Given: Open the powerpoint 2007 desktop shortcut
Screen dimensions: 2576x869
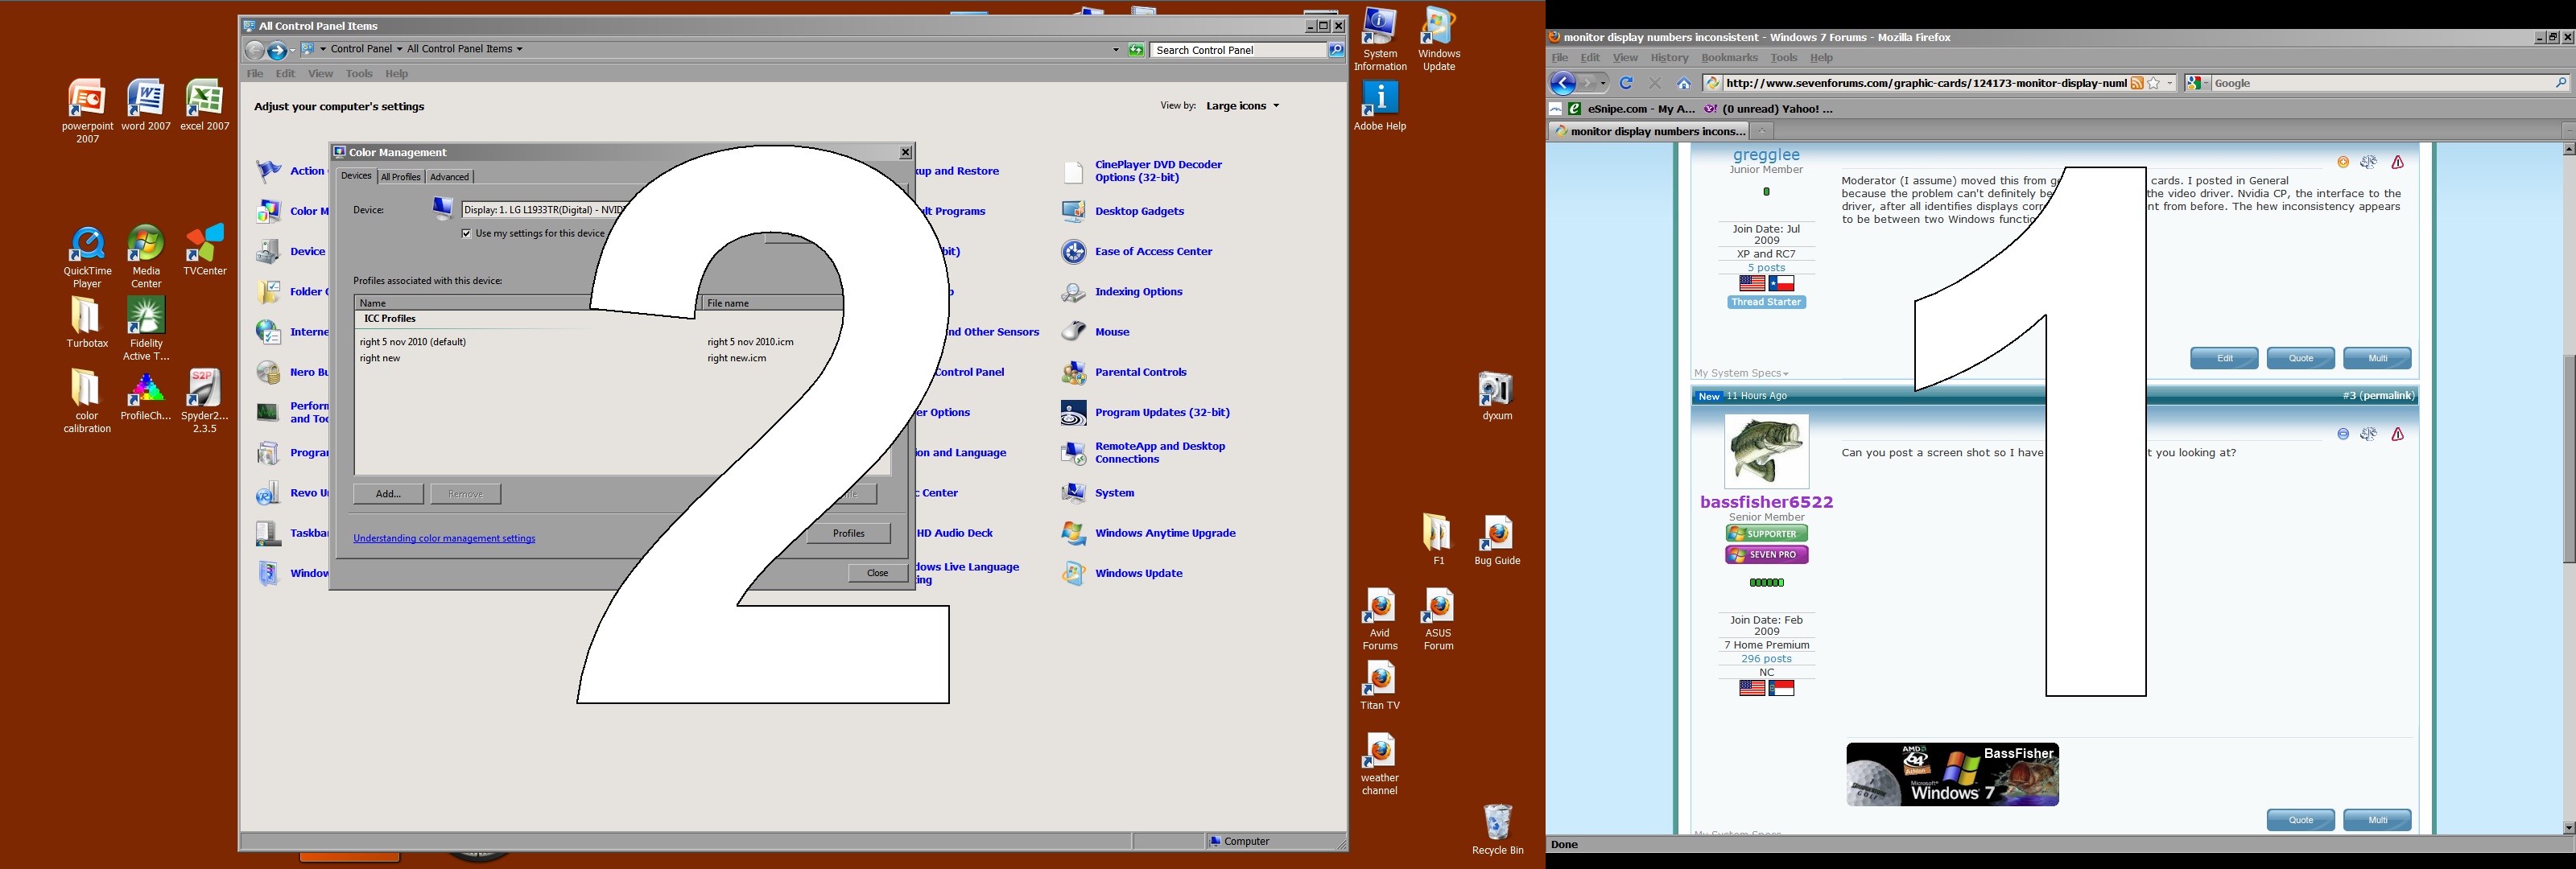Looking at the screenshot, I should click(x=87, y=111).
